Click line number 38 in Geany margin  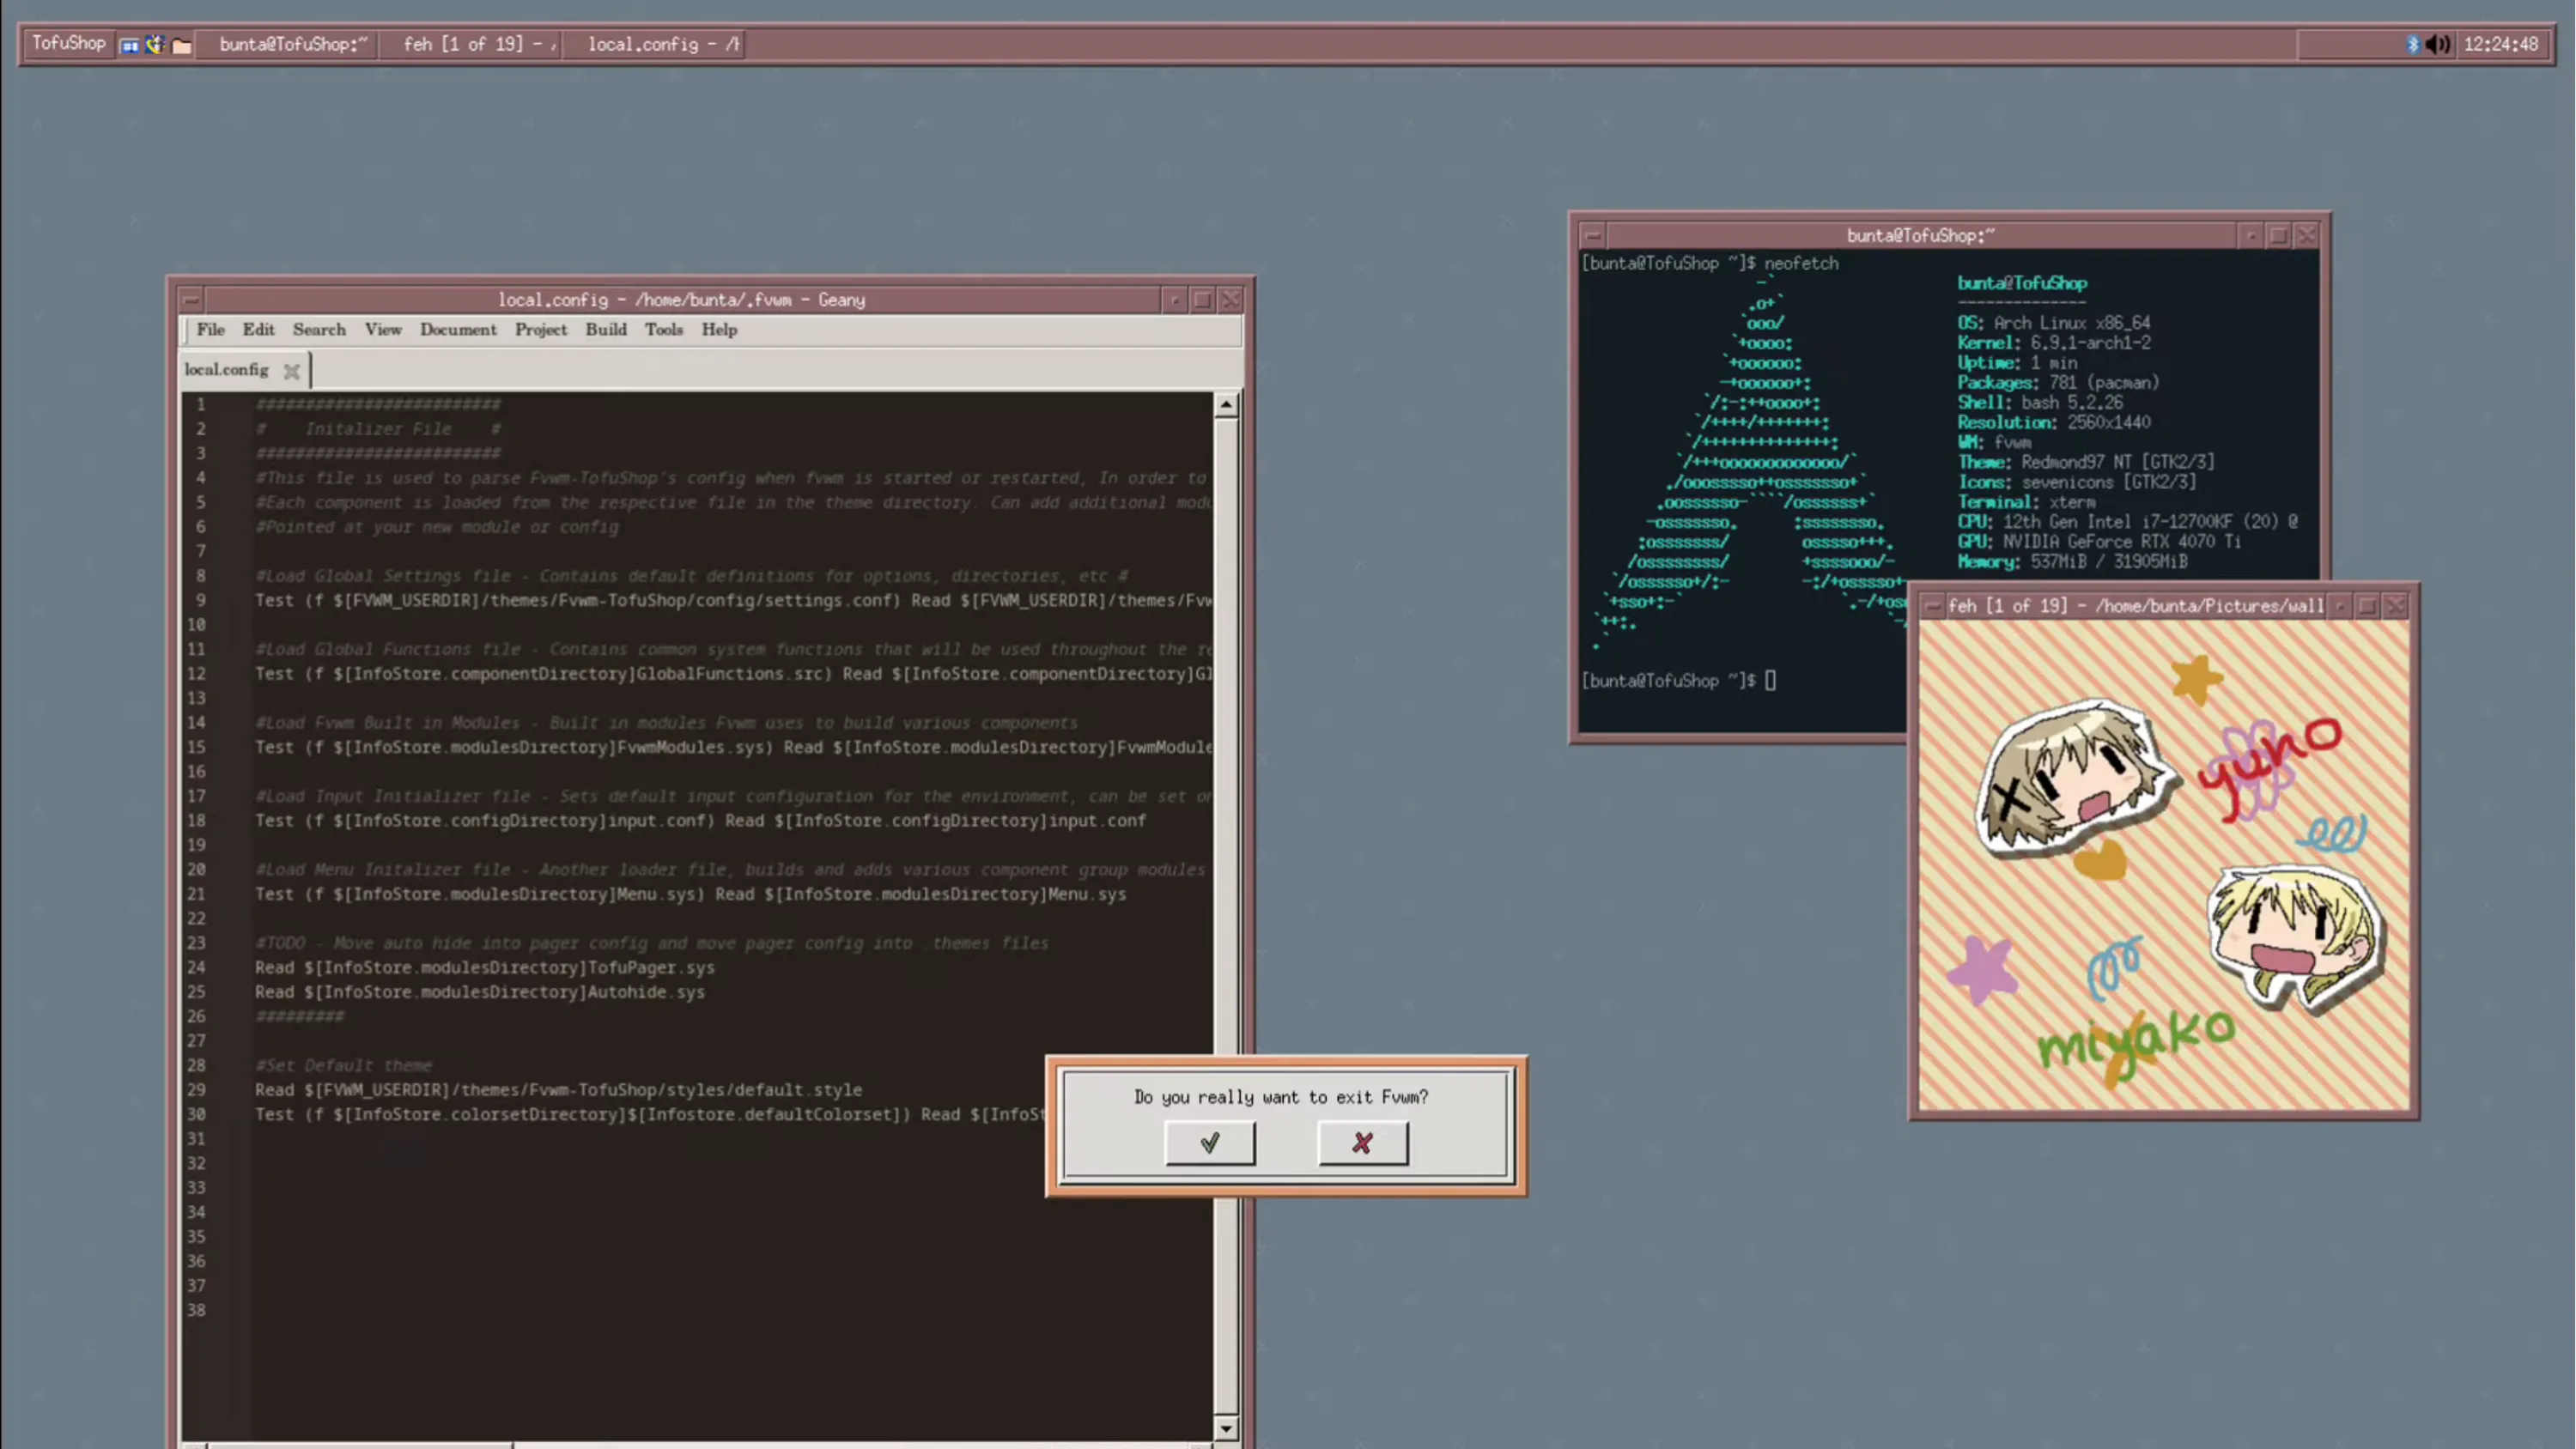tap(196, 1311)
